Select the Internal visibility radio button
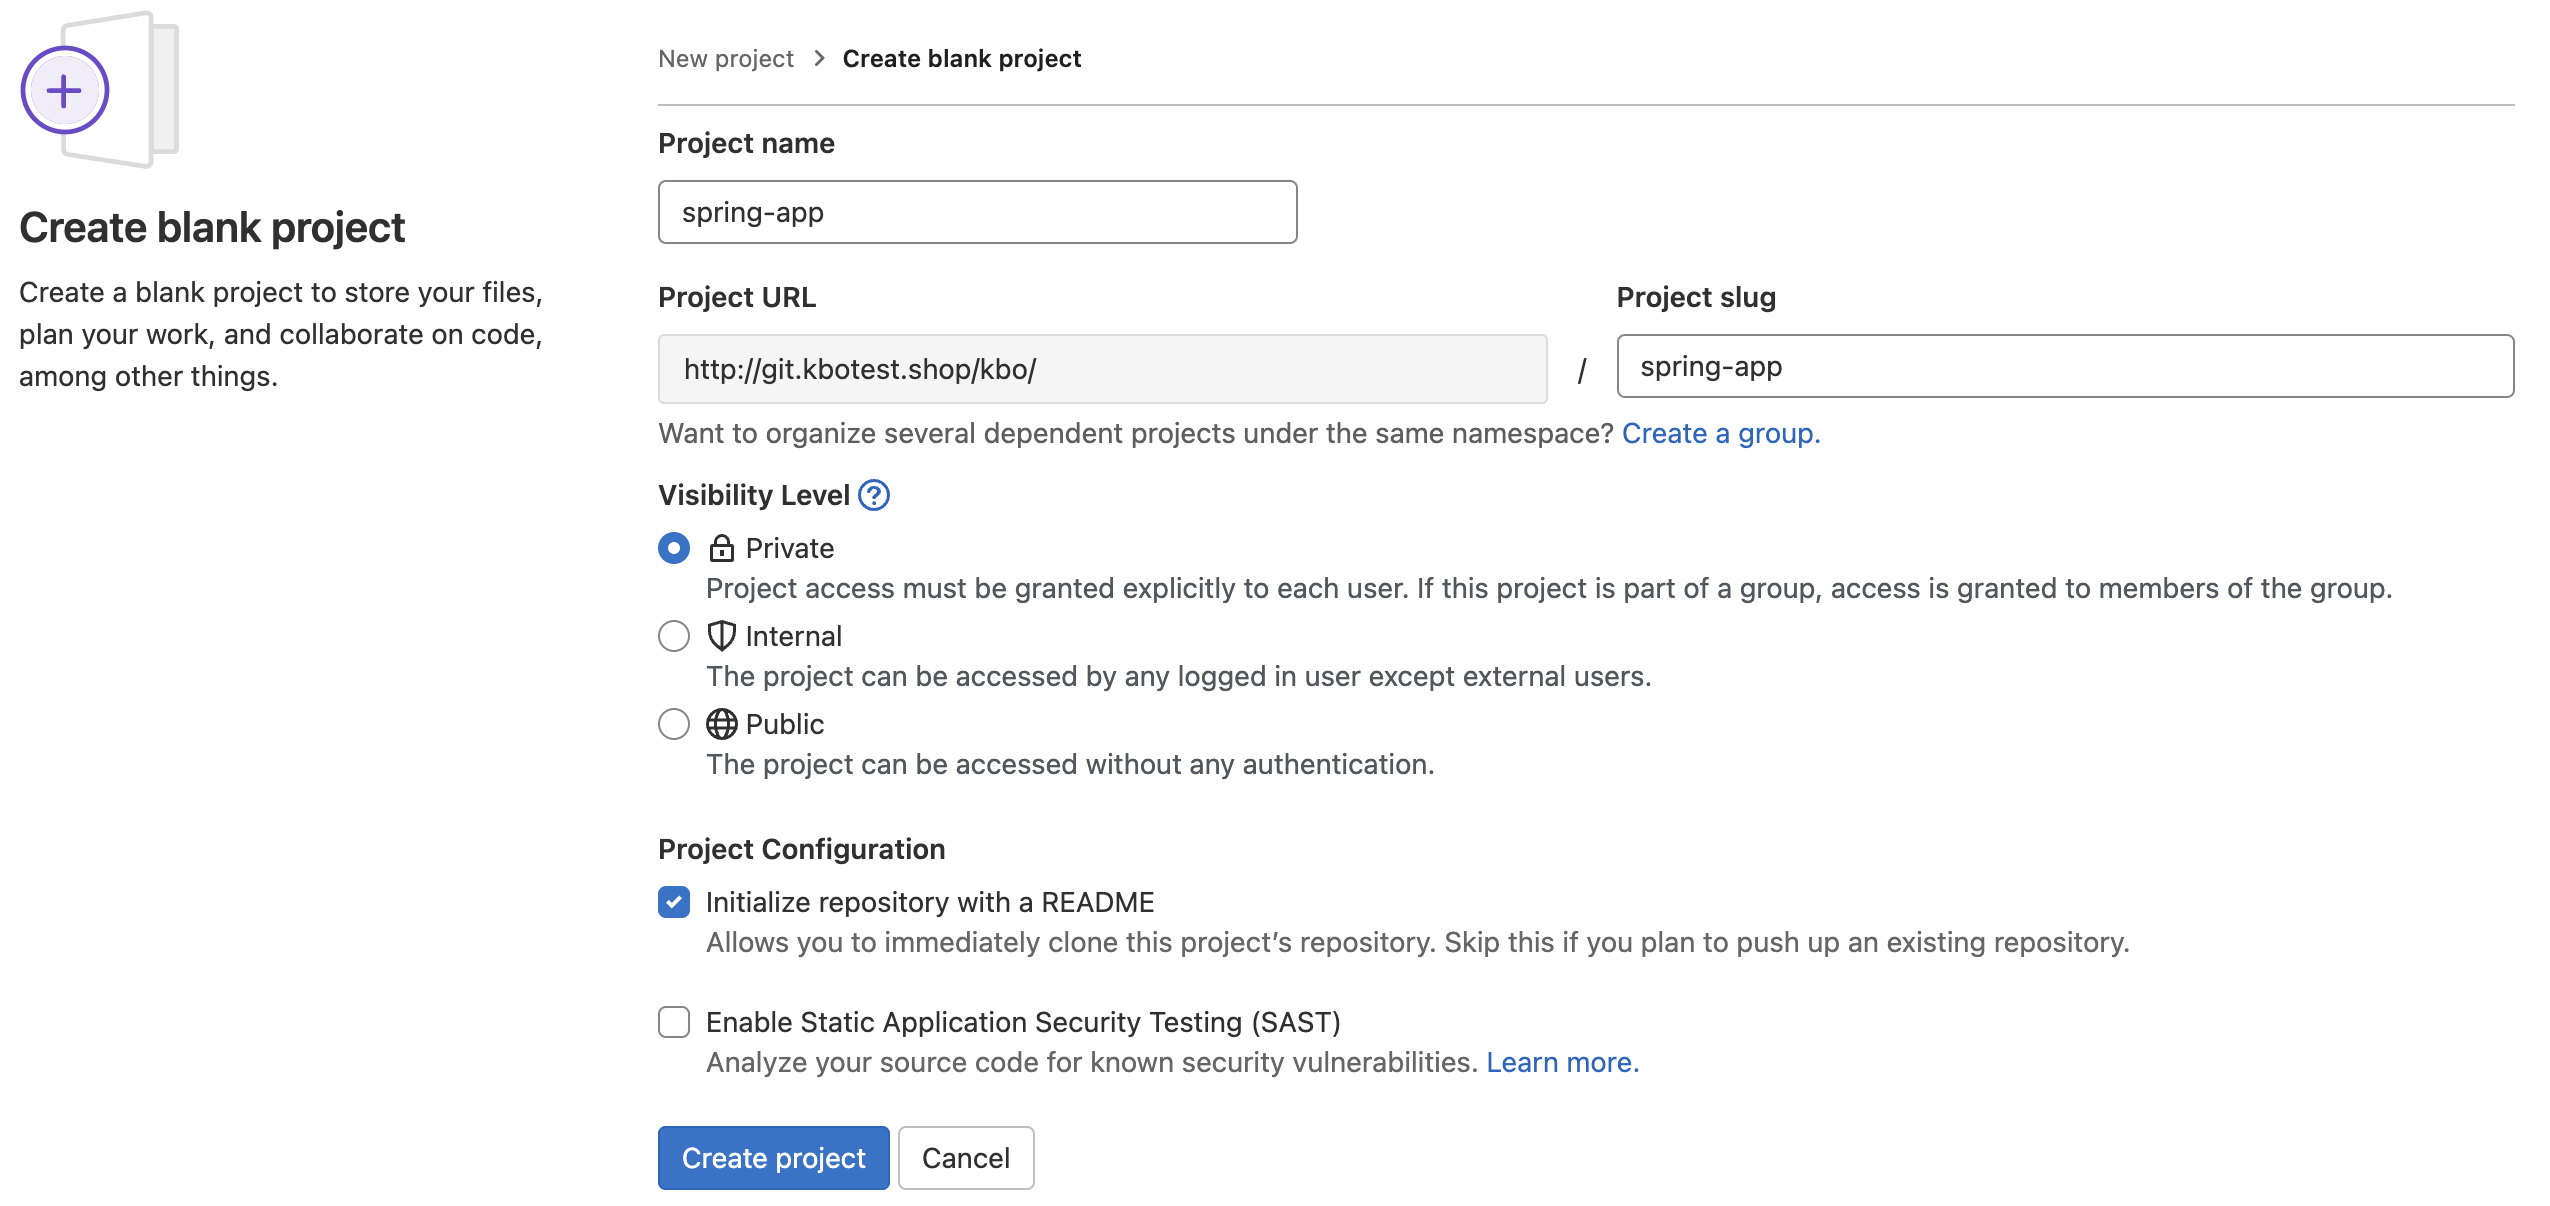2550x1206 pixels. click(x=674, y=636)
